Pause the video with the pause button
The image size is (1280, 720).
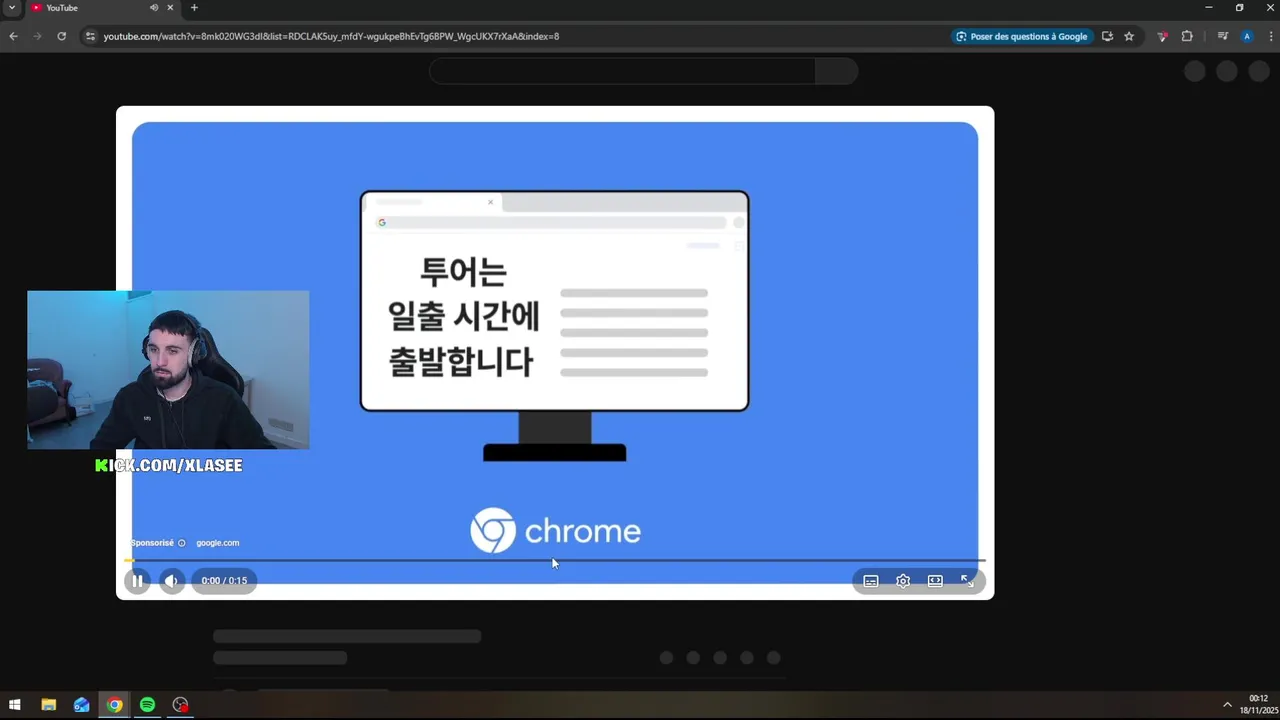click(x=137, y=581)
